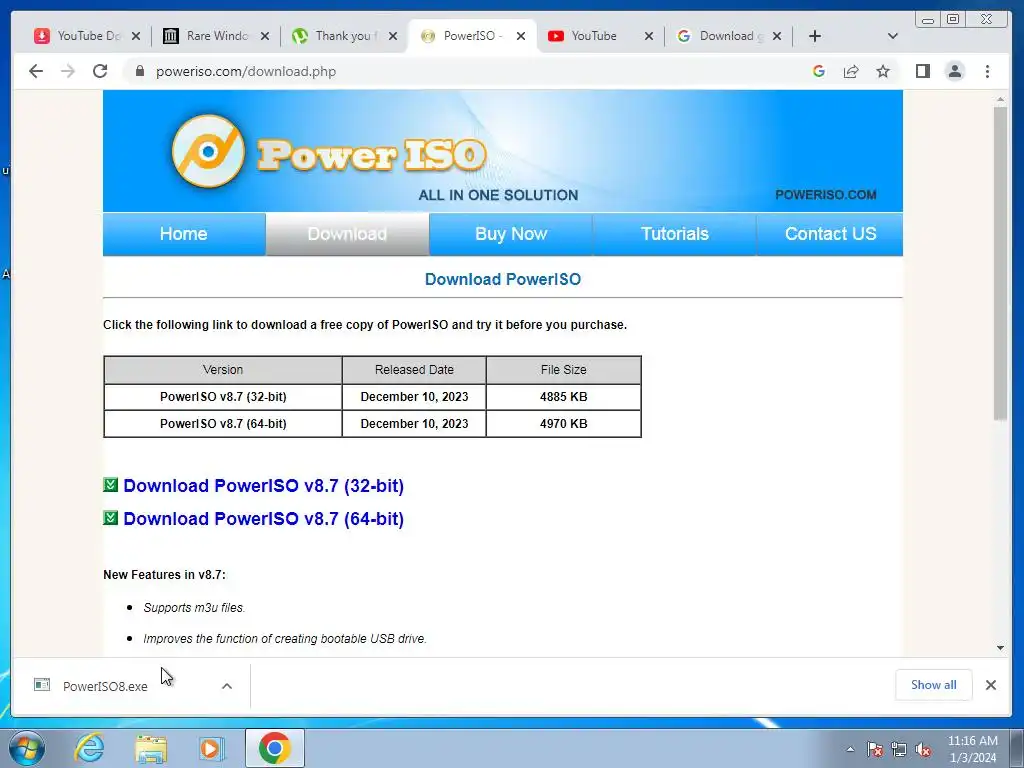
Task: Click the network tray icon
Action: pos(899,749)
